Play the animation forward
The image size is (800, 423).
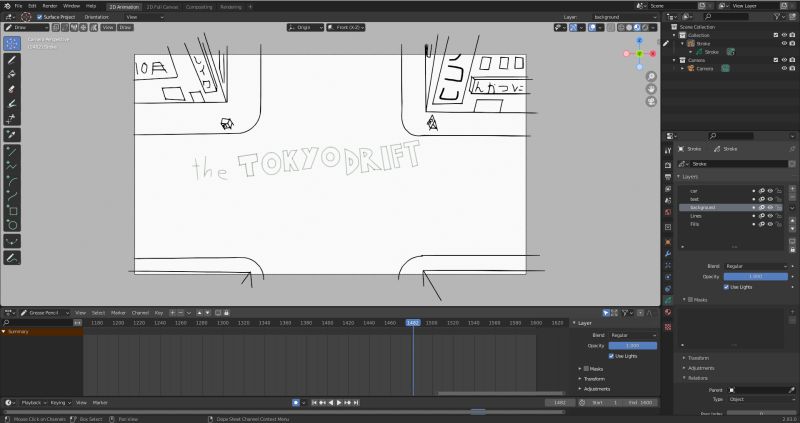coord(339,403)
